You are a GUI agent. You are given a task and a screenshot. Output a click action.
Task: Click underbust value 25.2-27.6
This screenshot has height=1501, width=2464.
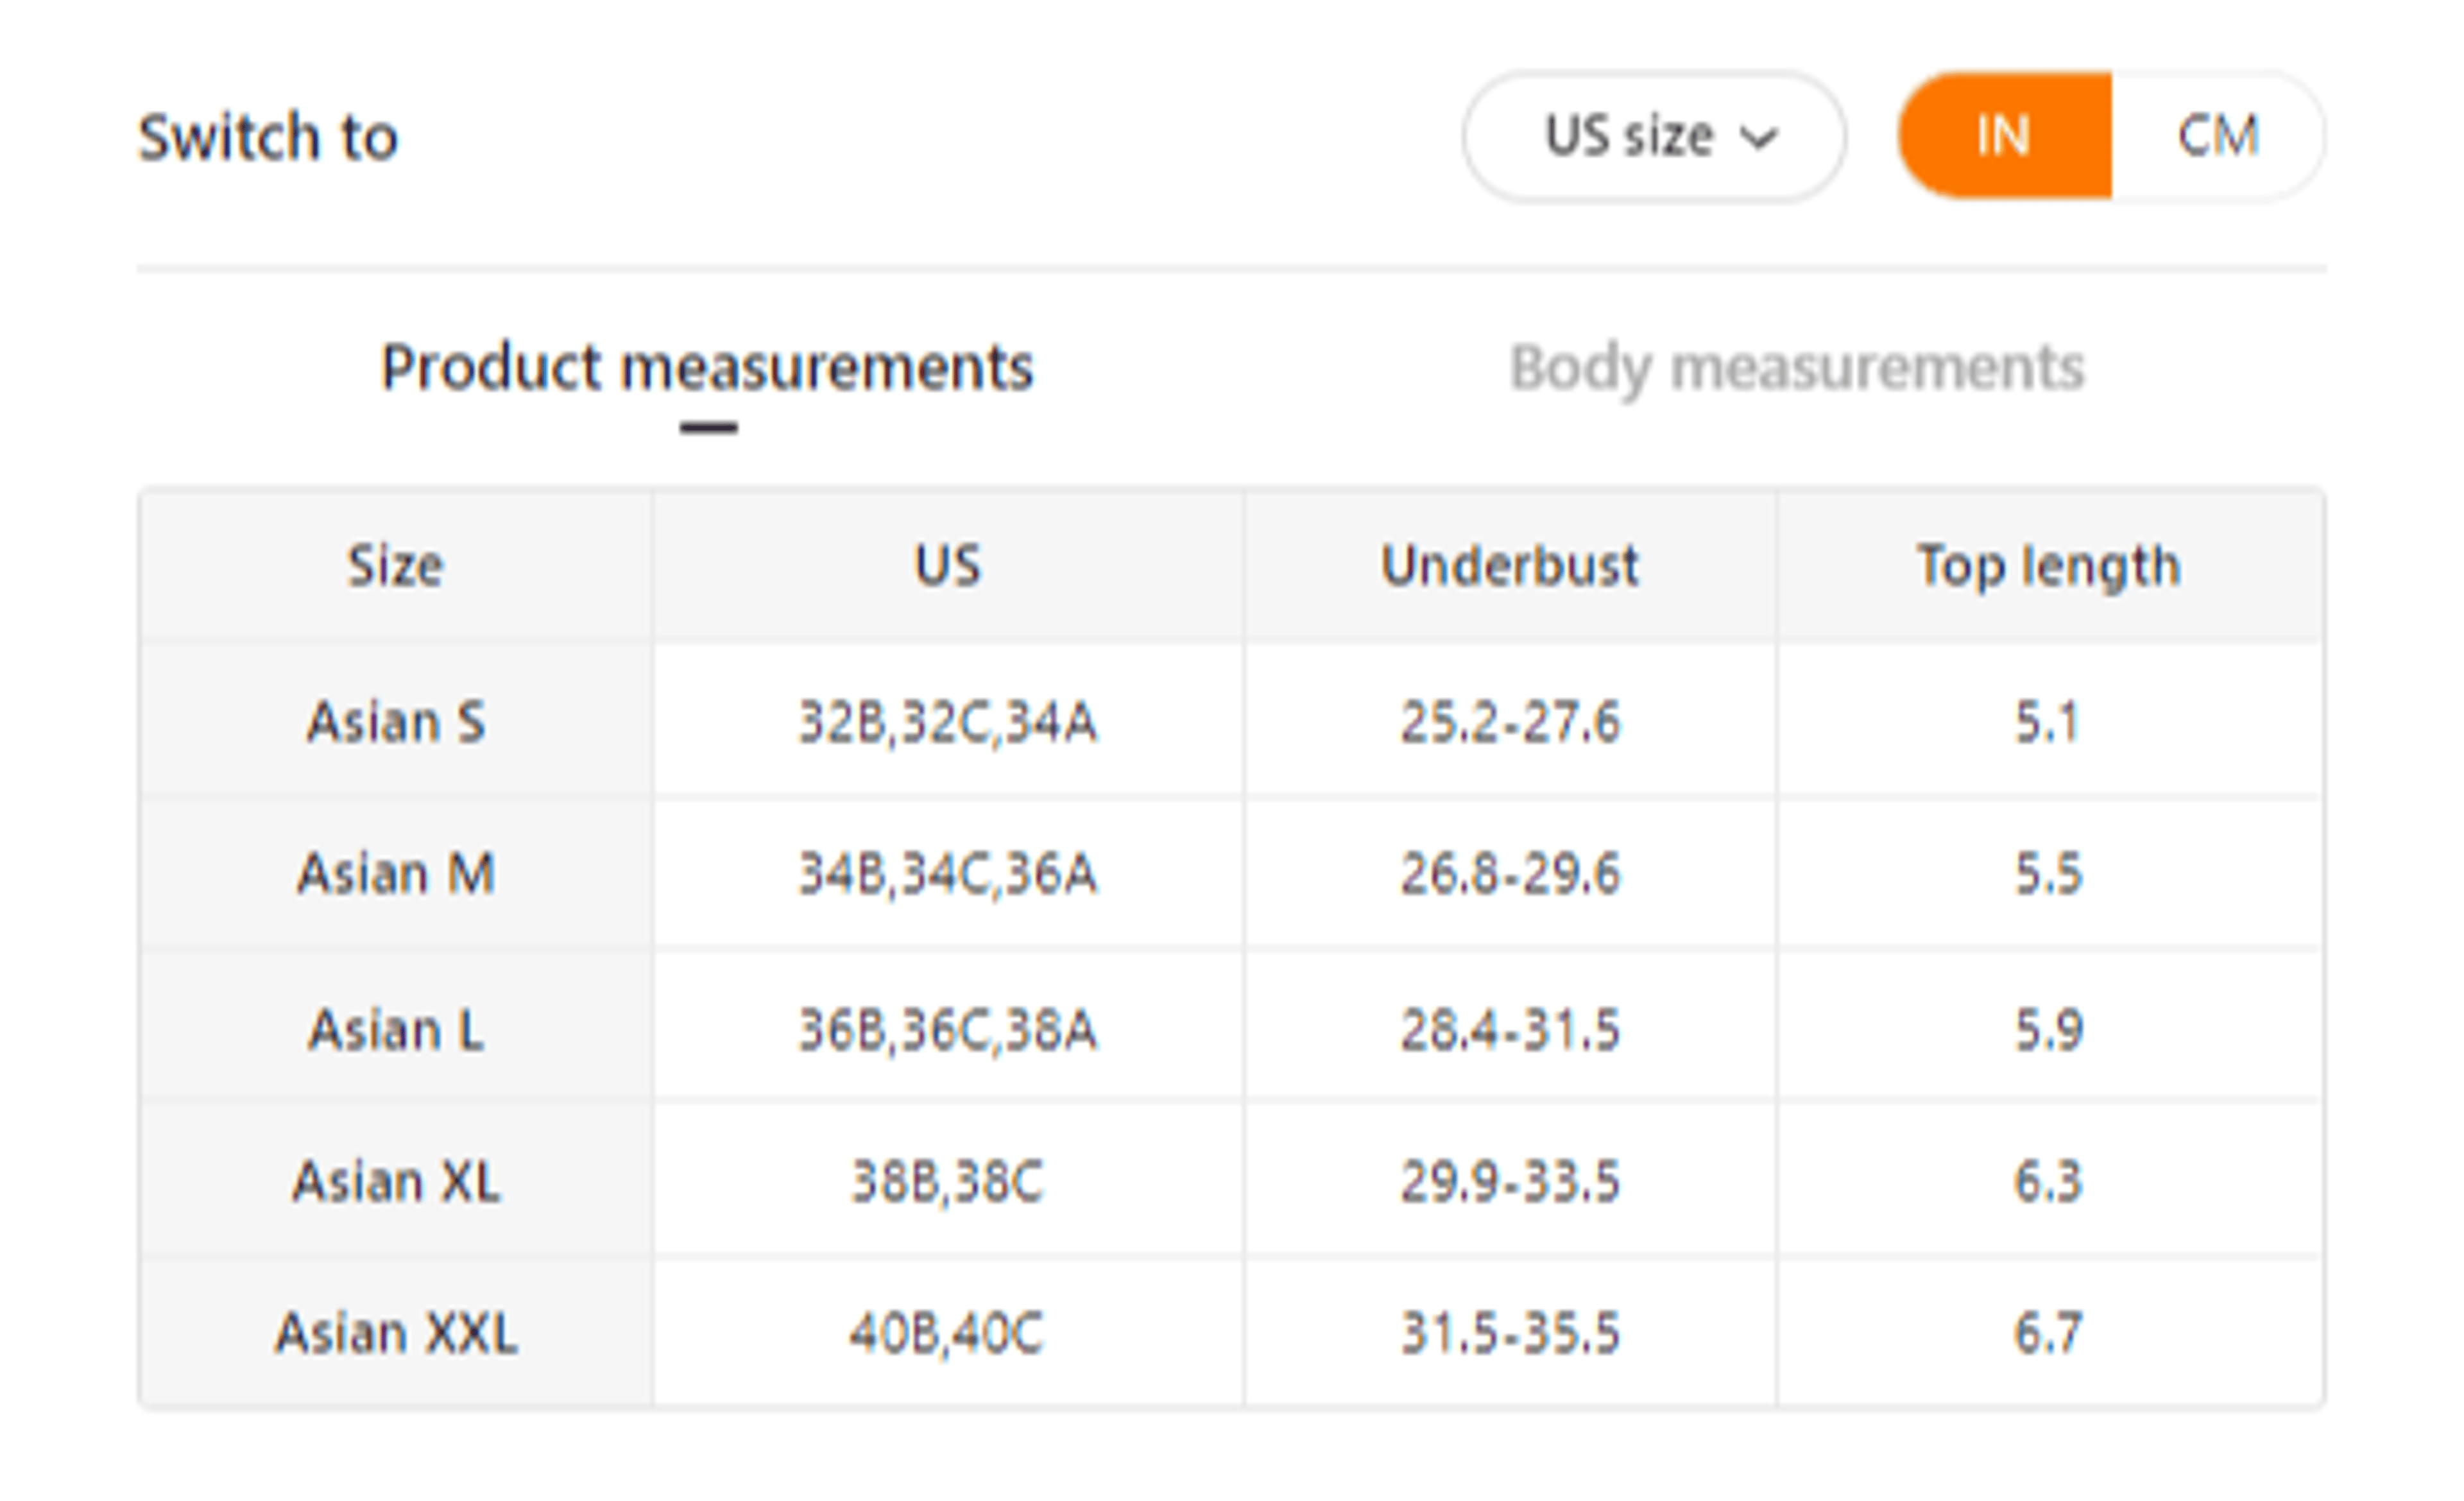tap(1510, 721)
